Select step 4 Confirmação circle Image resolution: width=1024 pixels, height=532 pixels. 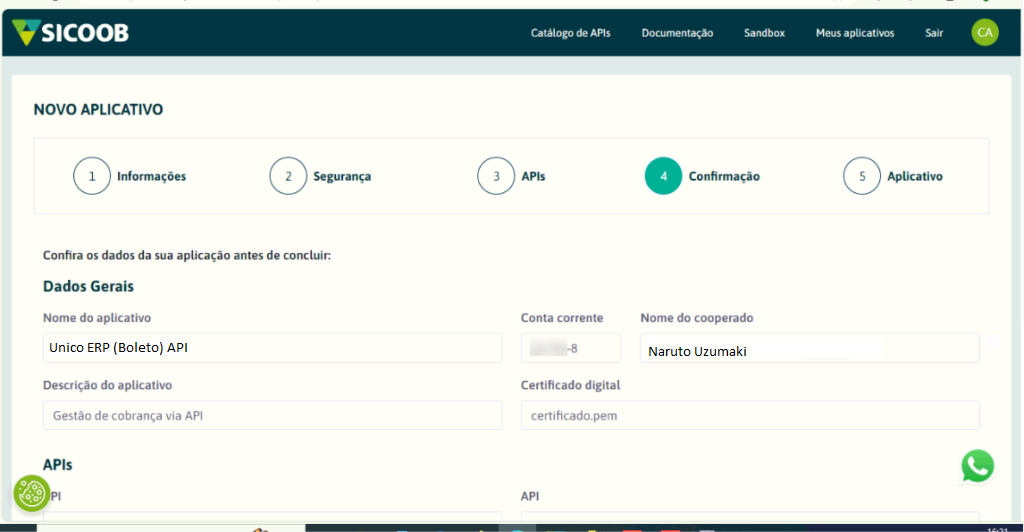pos(664,176)
